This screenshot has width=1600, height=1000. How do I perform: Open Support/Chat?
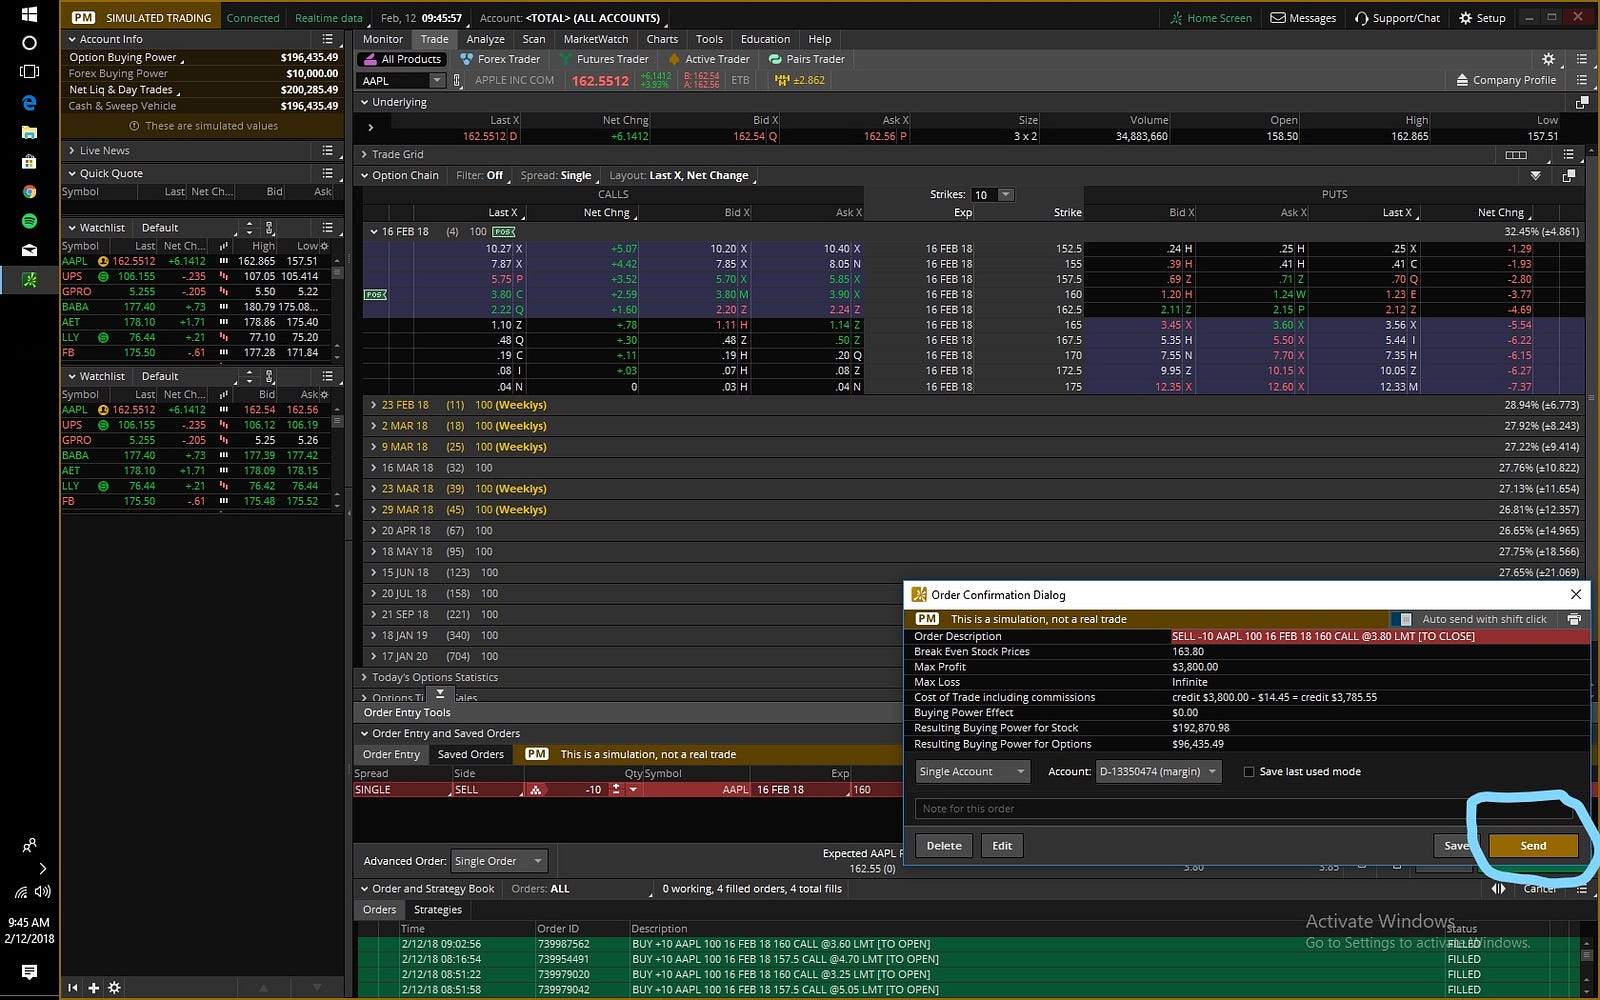click(x=1397, y=18)
